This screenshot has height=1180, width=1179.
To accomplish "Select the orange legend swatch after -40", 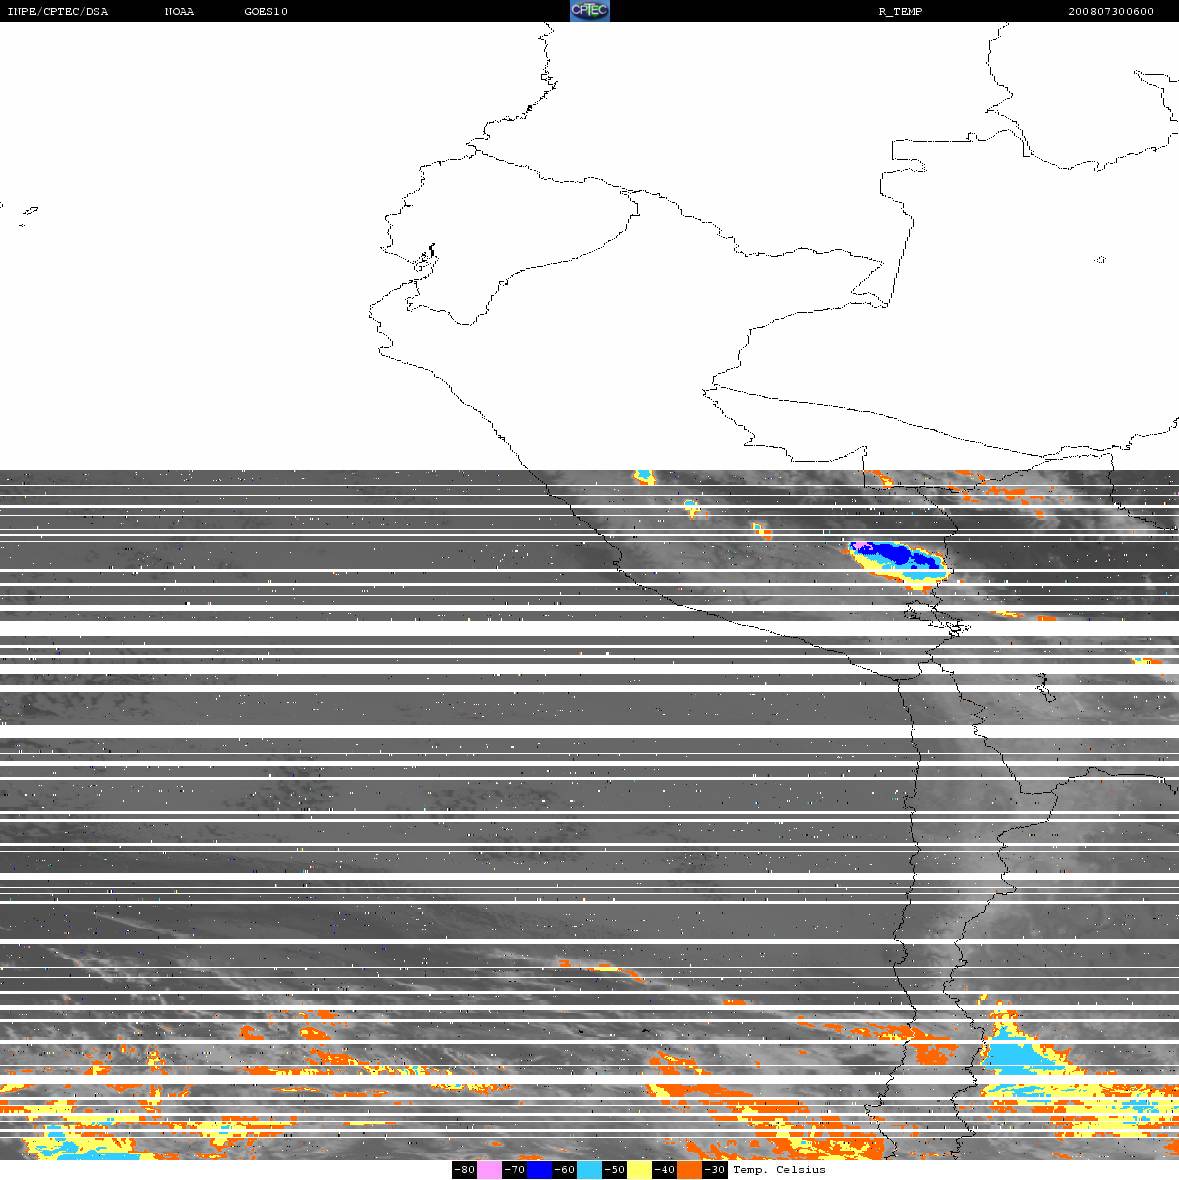I will [690, 1169].
